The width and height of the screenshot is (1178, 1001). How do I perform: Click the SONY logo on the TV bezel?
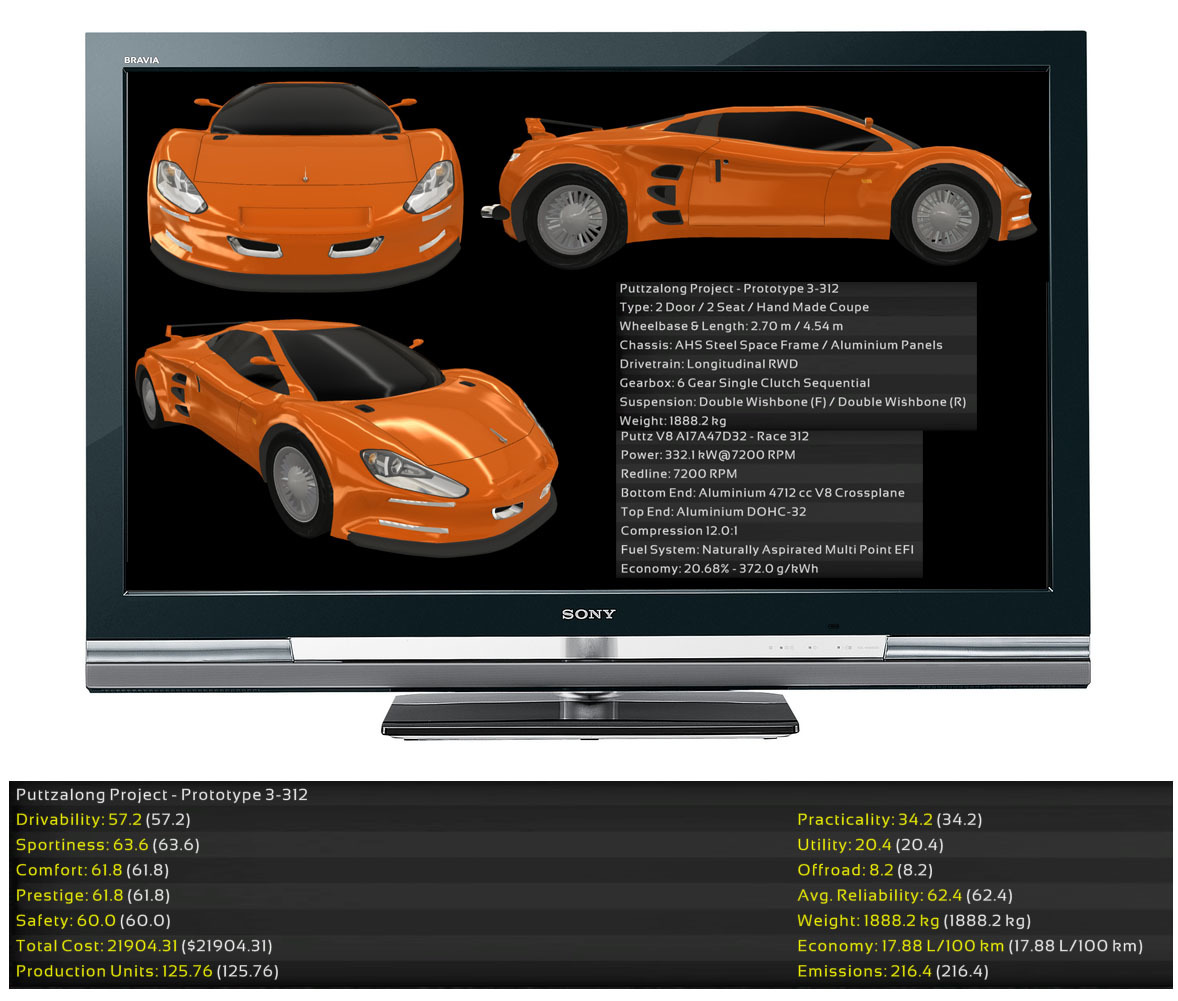(588, 614)
